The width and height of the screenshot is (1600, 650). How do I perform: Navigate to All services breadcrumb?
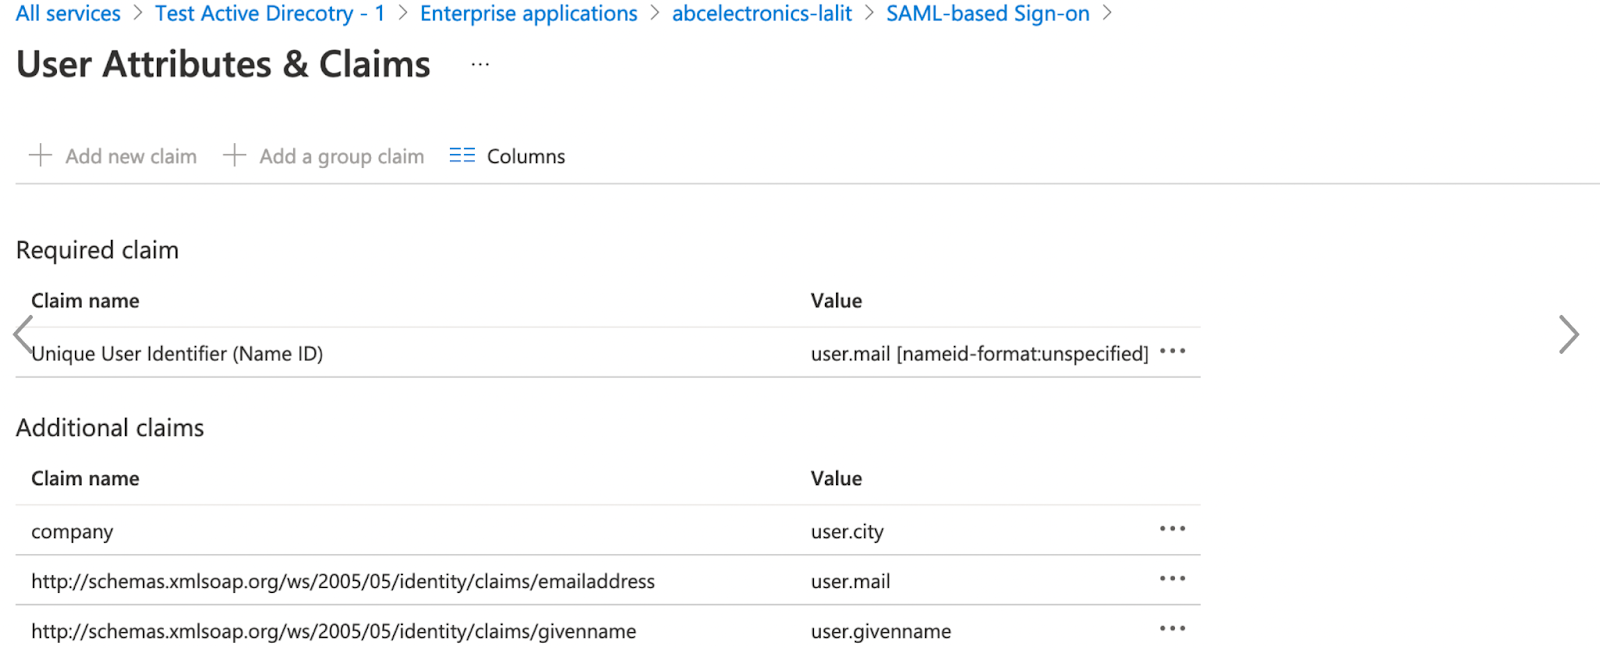(x=68, y=14)
